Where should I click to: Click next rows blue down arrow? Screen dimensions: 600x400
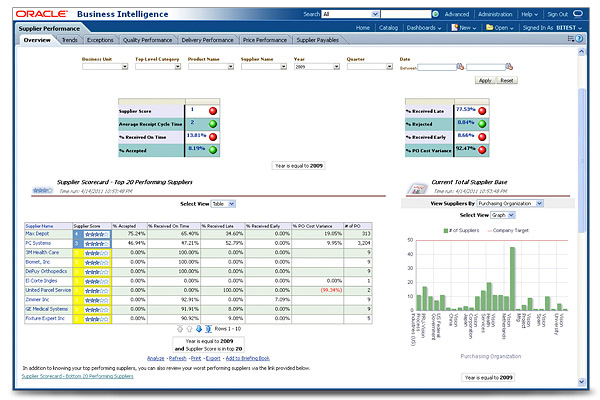(199, 329)
